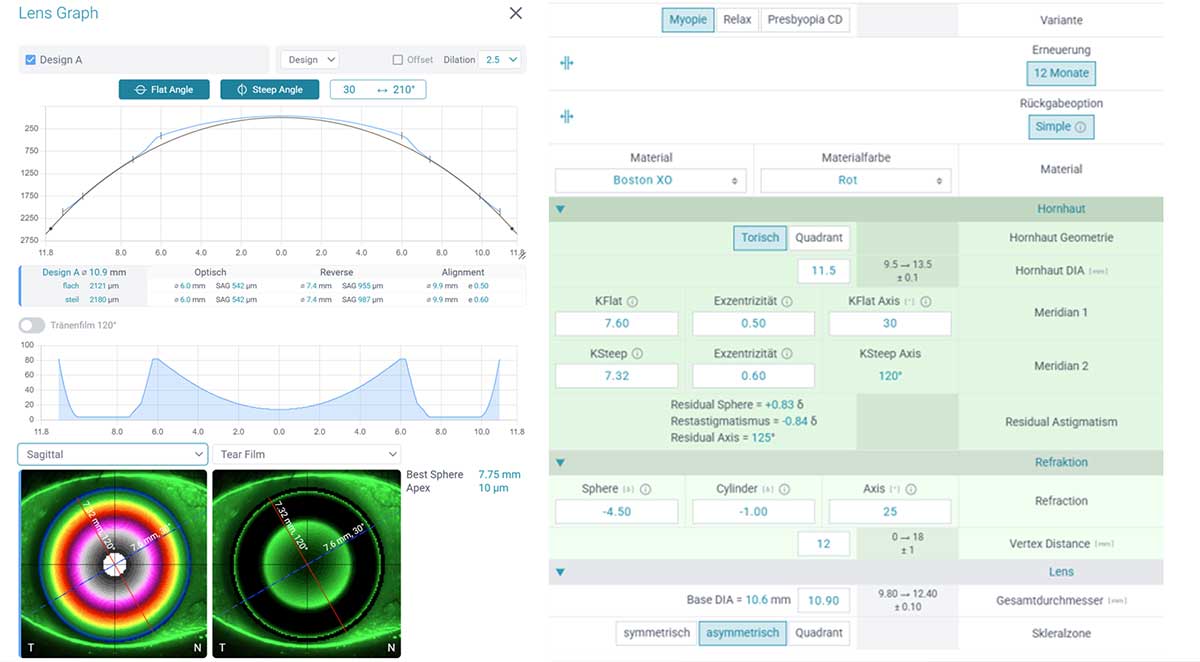Open the Rot material color selector
Image resolution: width=1200 pixels, height=662 pixels.
[x=855, y=180]
